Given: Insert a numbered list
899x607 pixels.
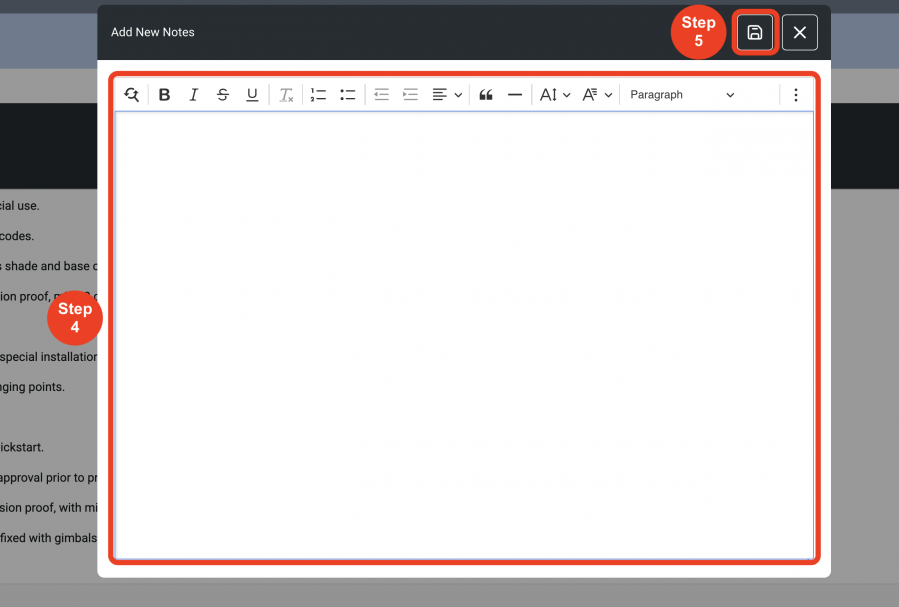Looking at the screenshot, I should [x=318, y=95].
